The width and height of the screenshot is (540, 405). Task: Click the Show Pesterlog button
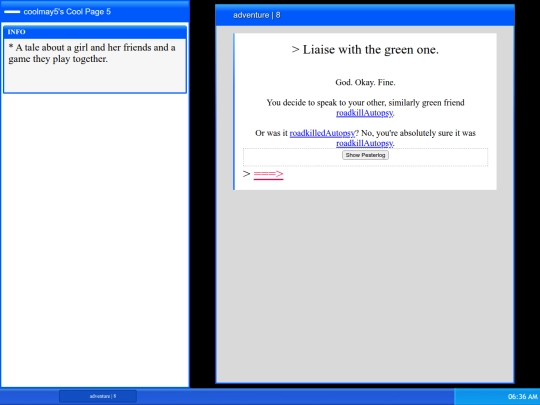[365, 155]
